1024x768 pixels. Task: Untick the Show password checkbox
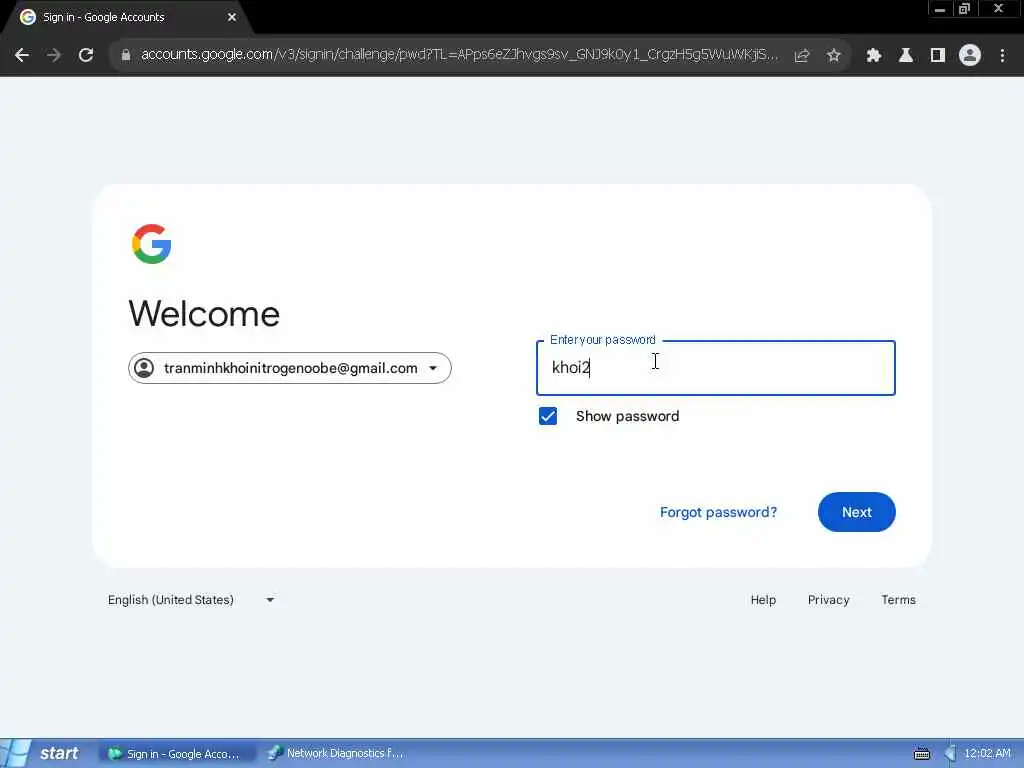[548, 416]
